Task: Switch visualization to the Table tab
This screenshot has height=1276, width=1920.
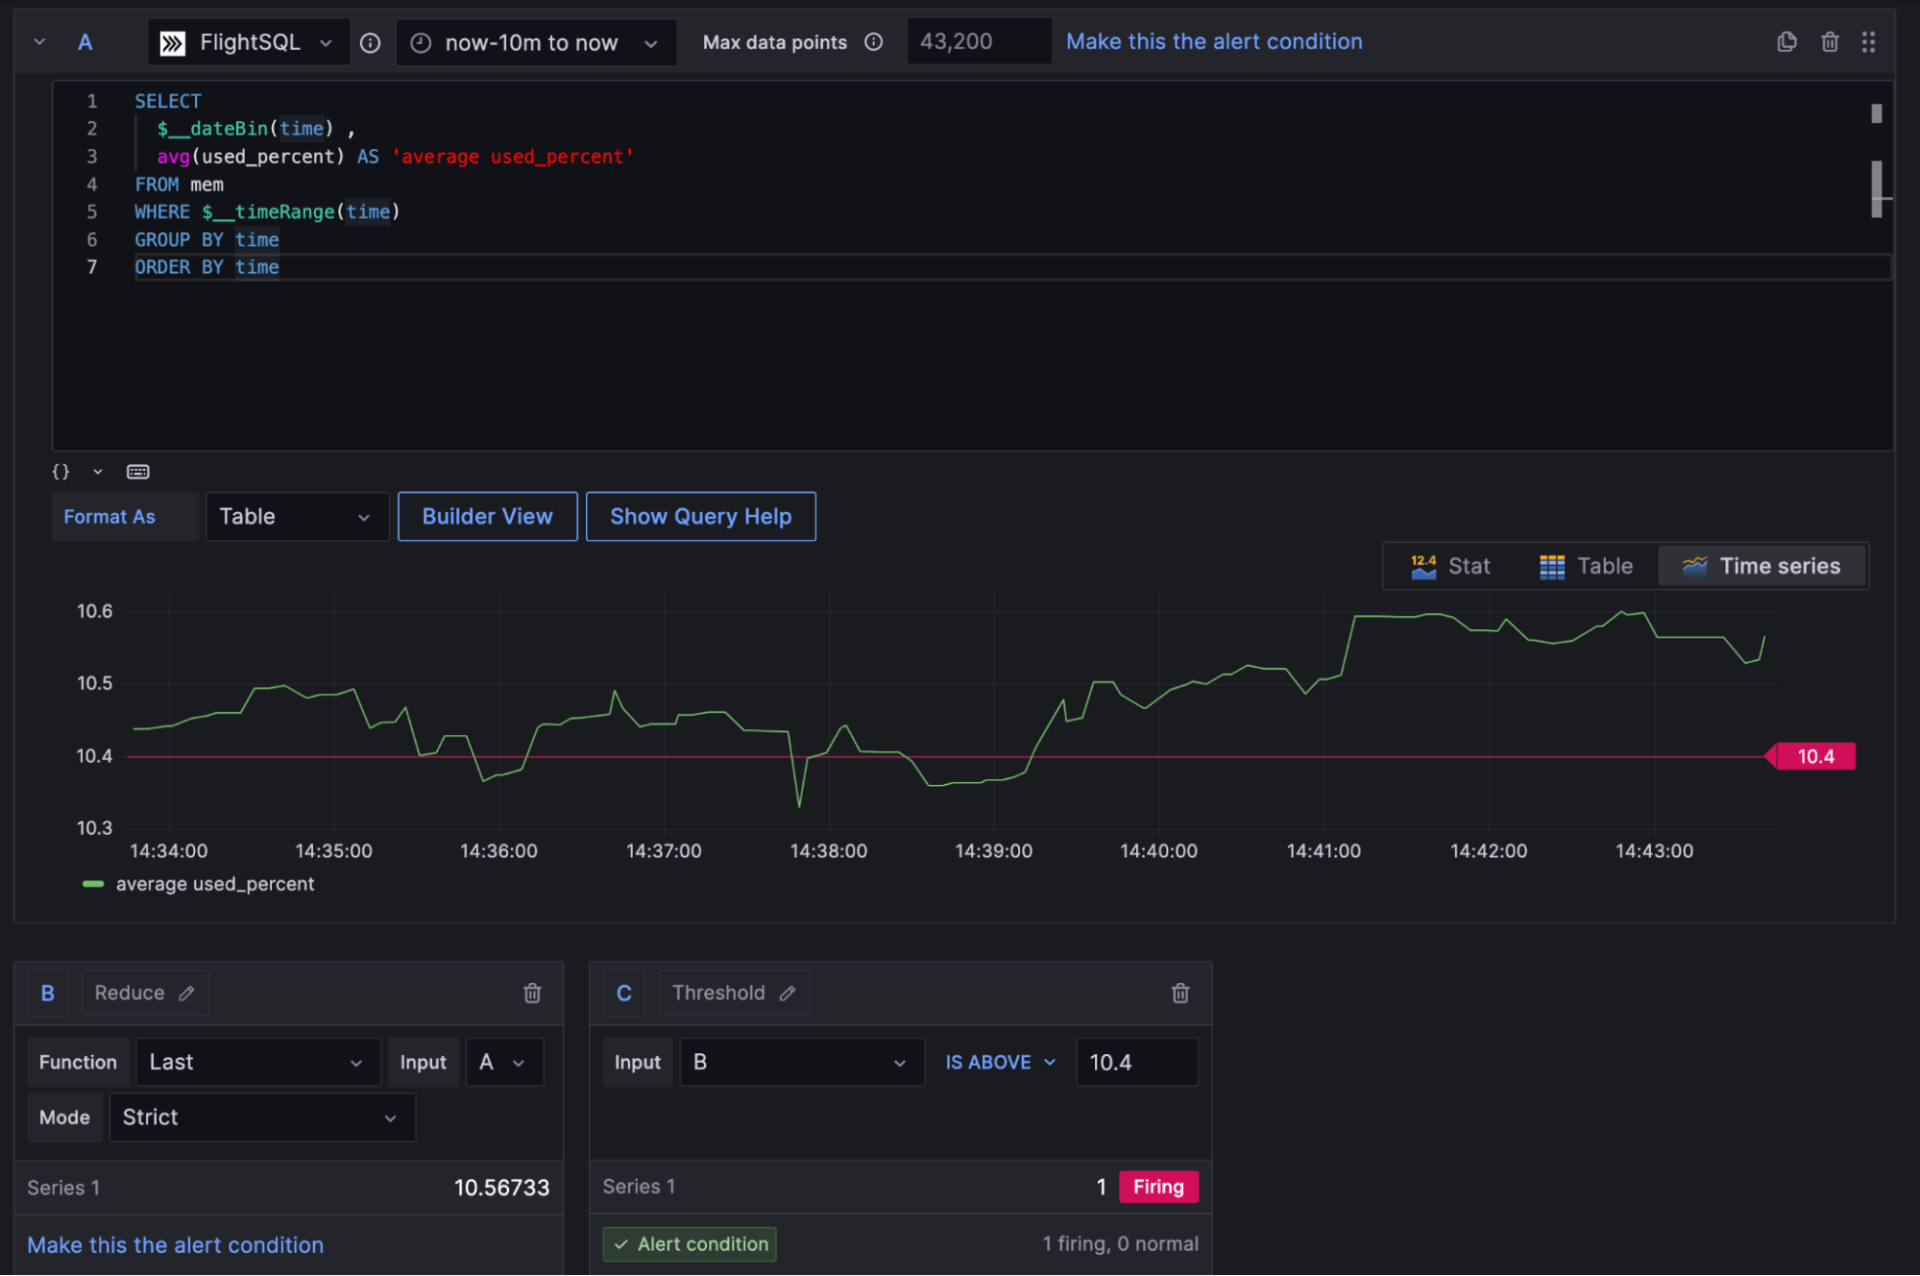Action: (1586, 566)
